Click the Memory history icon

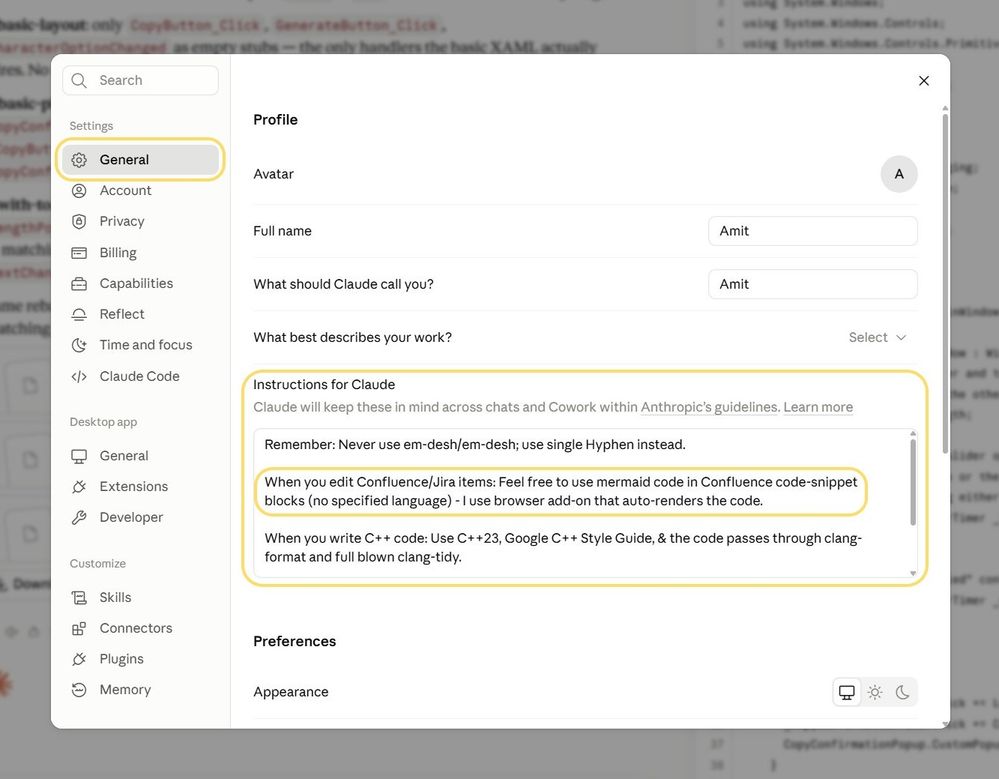point(79,690)
